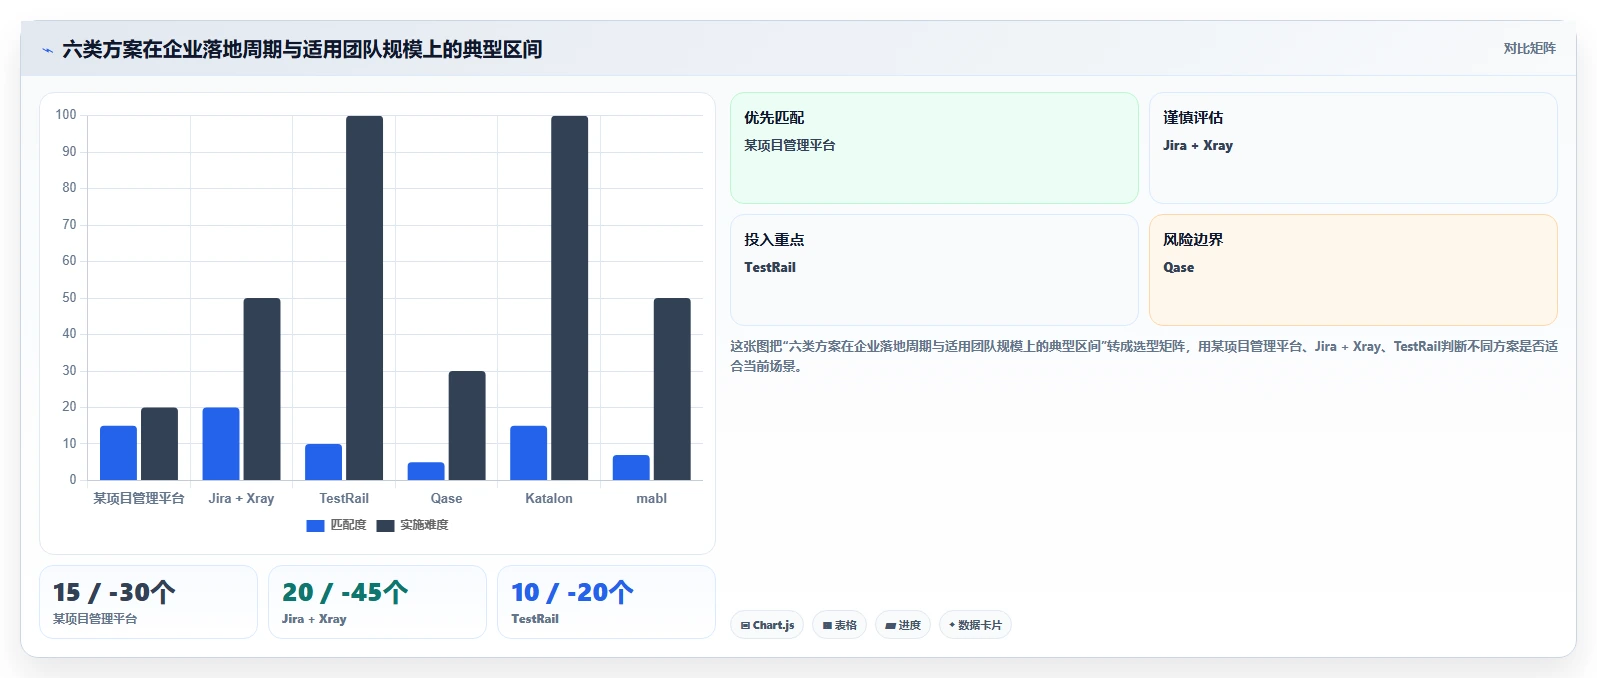Click the Jira + Xray x-axis label
Viewport: 1597px width, 678px height.
pos(241,498)
